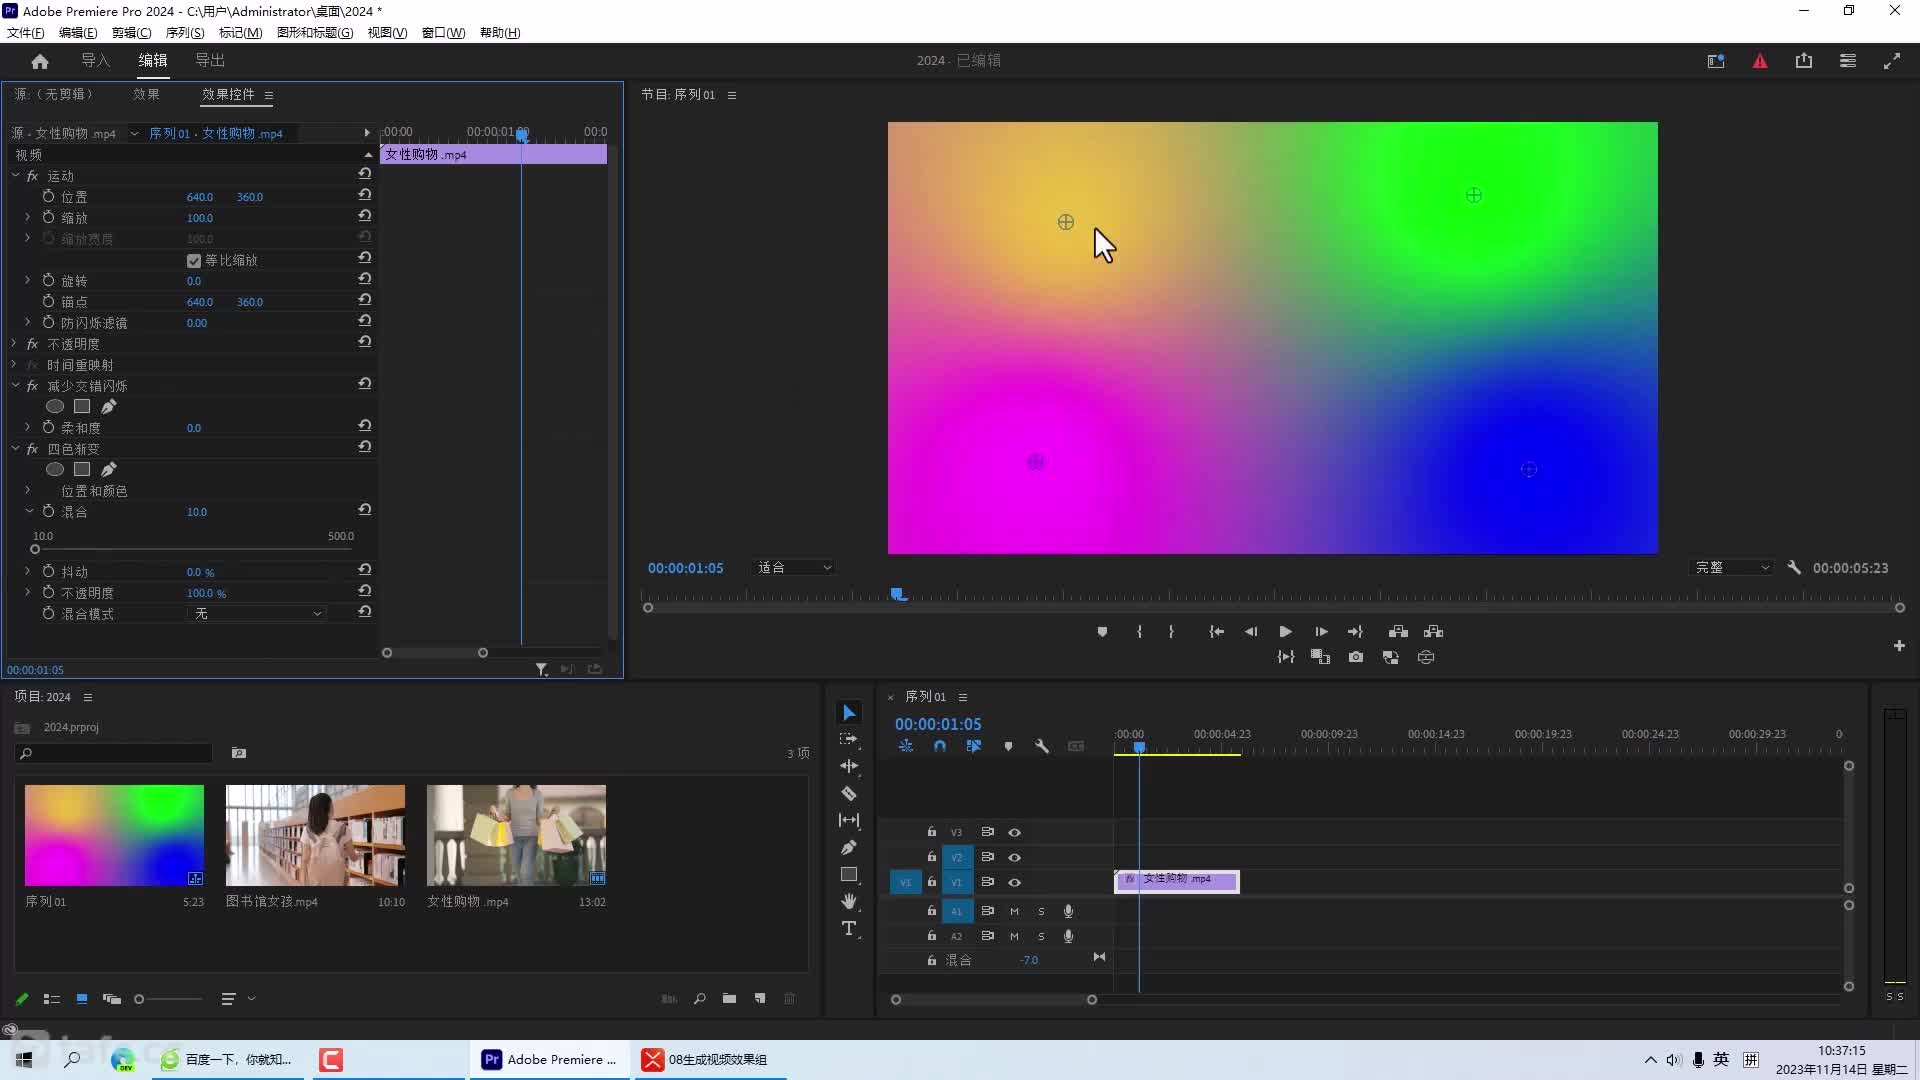
Task: Switch to the 导出 workspace tab
Action: point(210,61)
